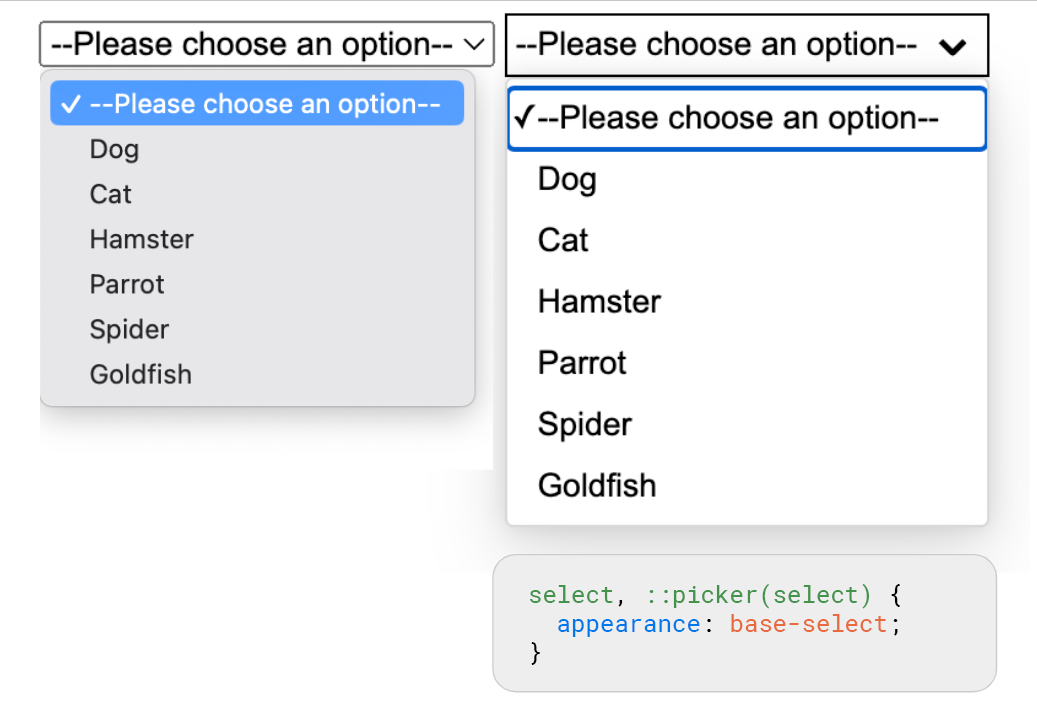This screenshot has width=1037, height=708.
Task: Pick Dog in the right picker
Action: pos(567,179)
